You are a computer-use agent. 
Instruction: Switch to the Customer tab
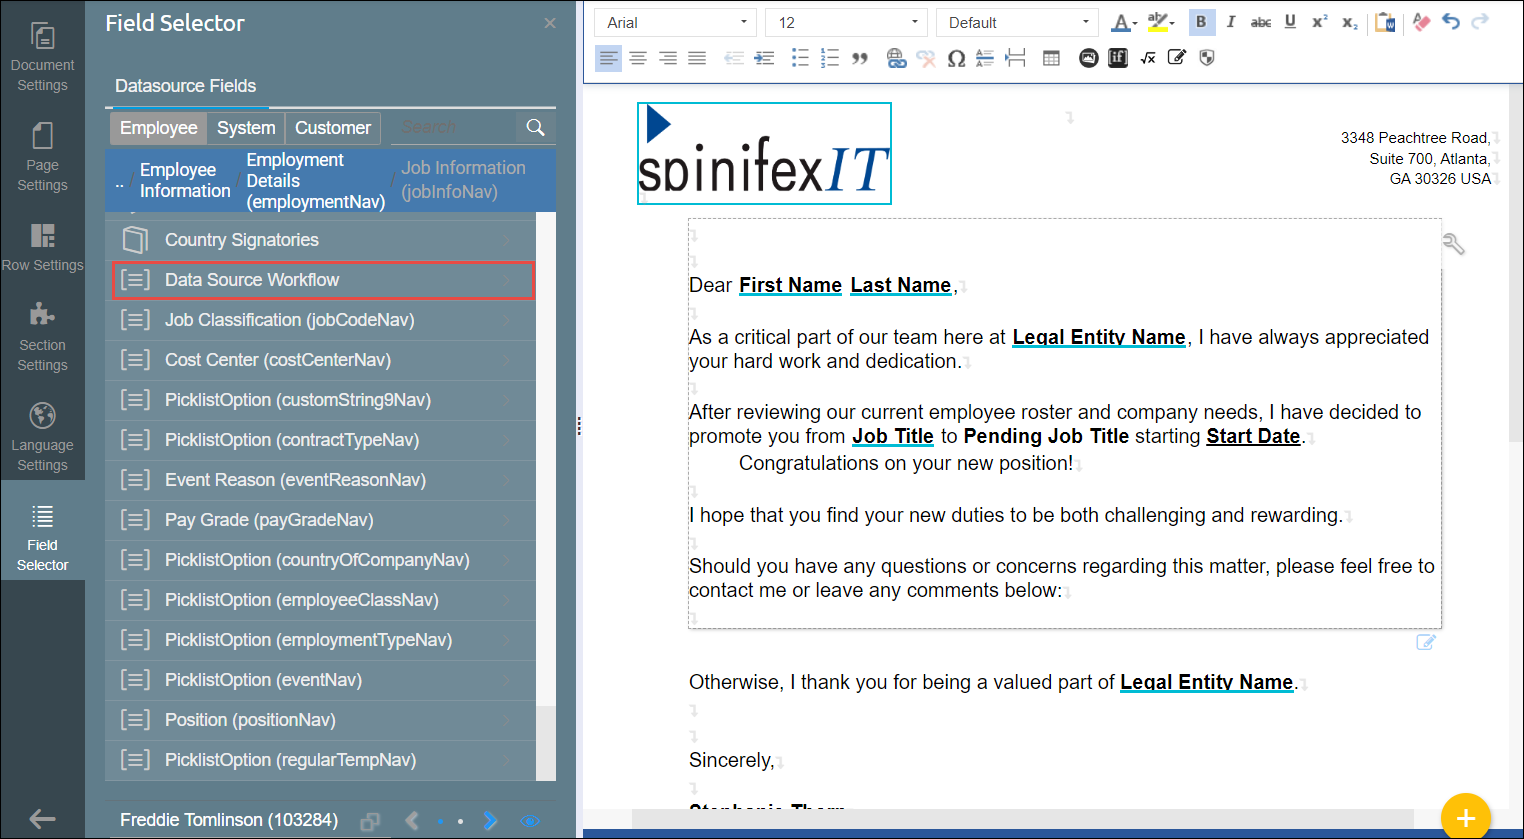pyautogui.click(x=332, y=128)
